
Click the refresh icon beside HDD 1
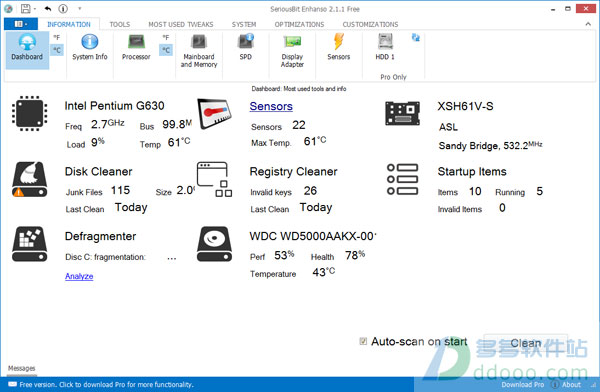(416, 38)
